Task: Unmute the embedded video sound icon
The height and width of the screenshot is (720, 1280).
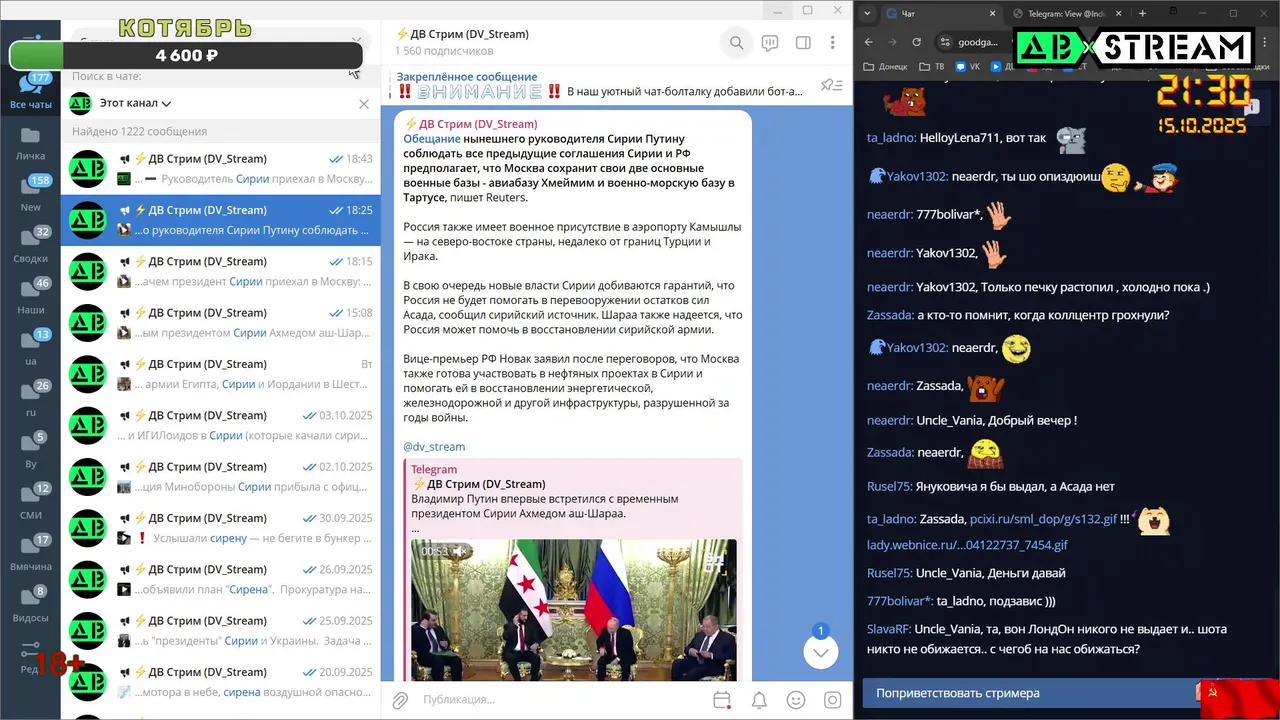Action: (x=460, y=551)
